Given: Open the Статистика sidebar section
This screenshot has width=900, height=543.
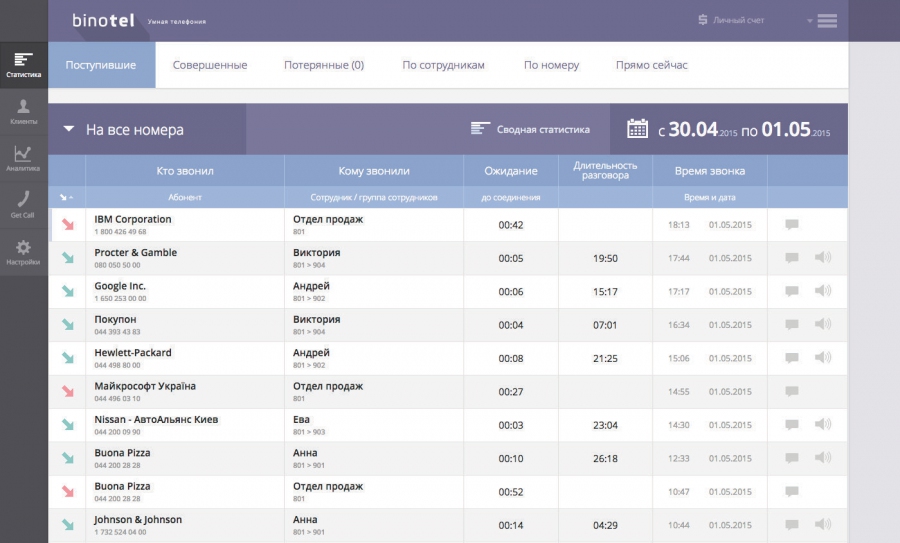Looking at the screenshot, I should click(24, 65).
